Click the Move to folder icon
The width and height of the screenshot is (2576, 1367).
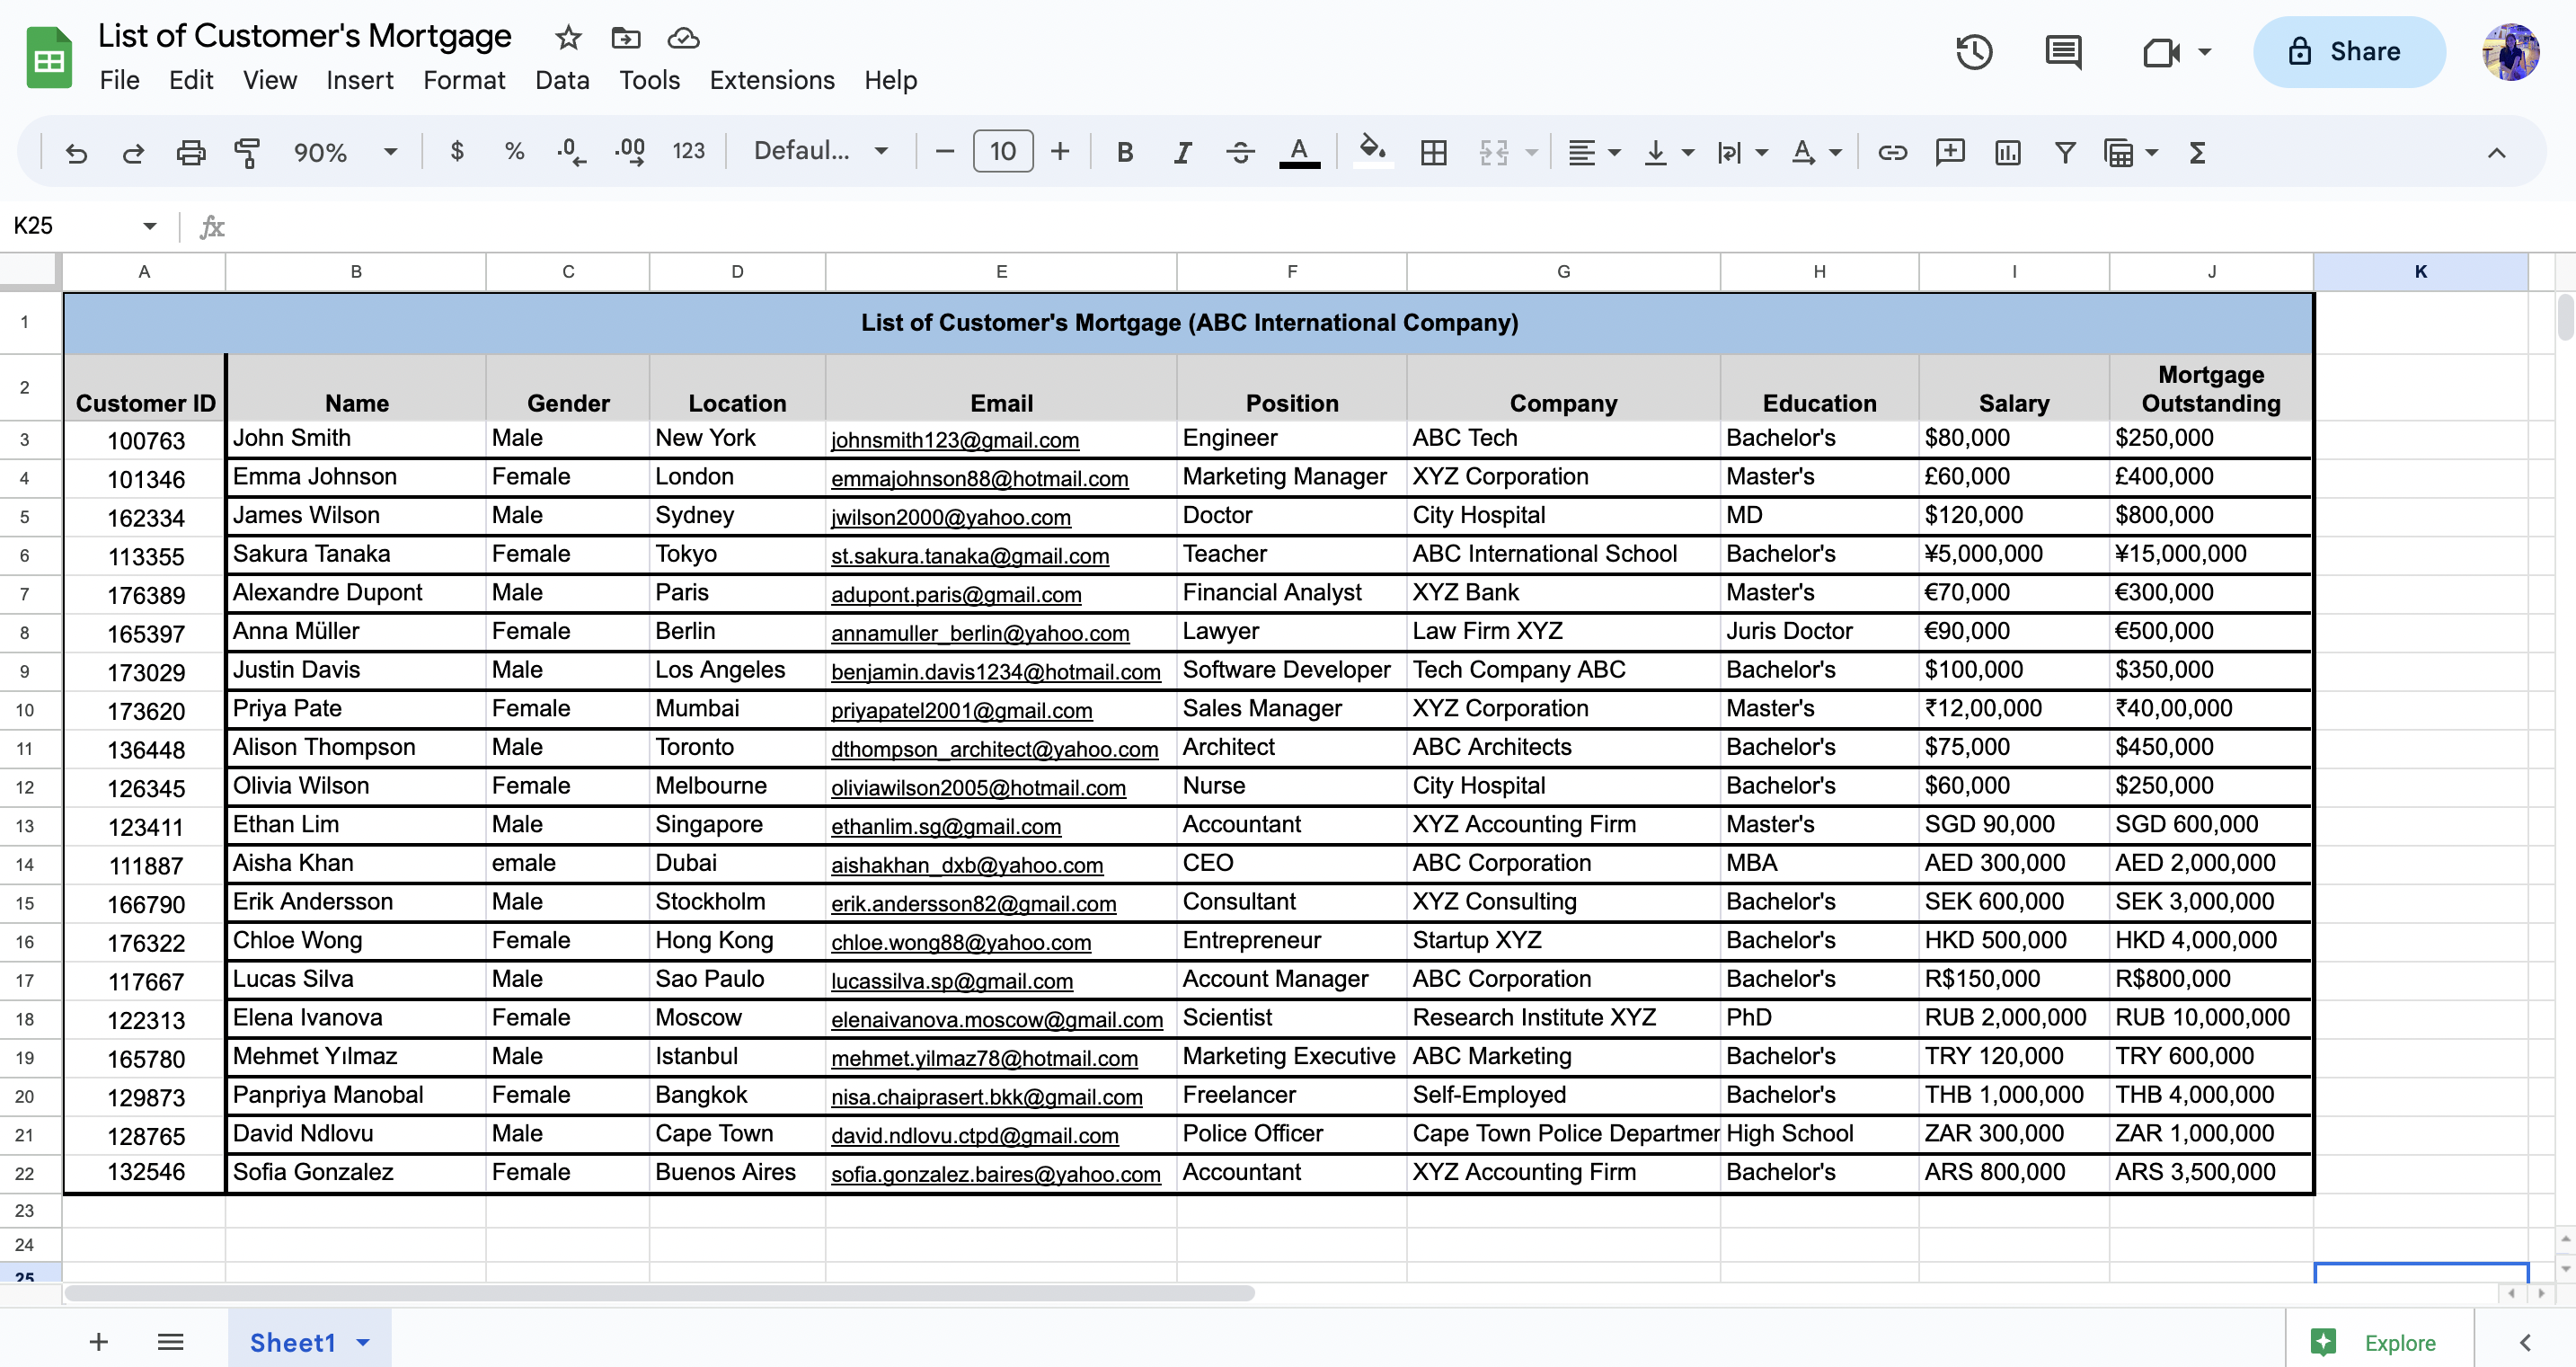click(626, 38)
